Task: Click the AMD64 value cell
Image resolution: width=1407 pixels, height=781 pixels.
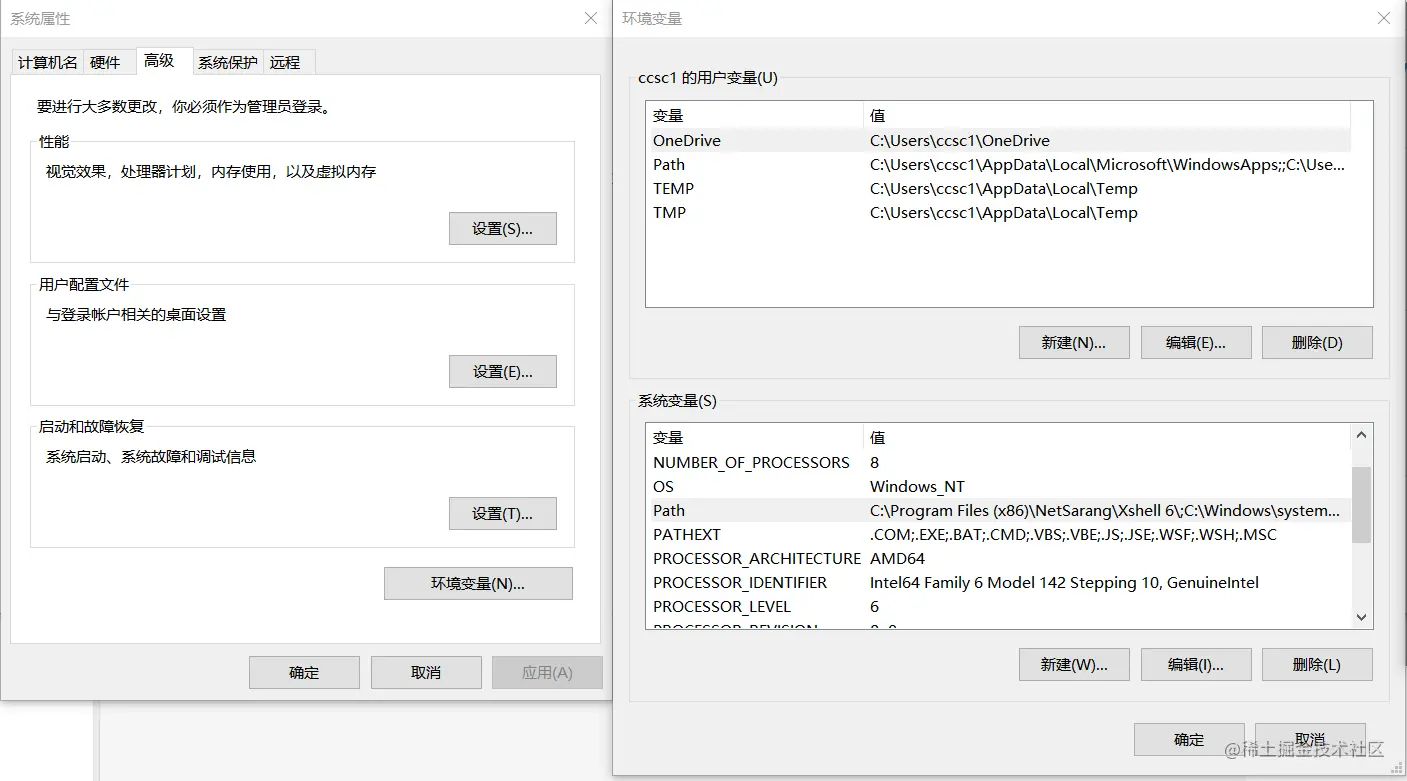Action: click(898, 558)
